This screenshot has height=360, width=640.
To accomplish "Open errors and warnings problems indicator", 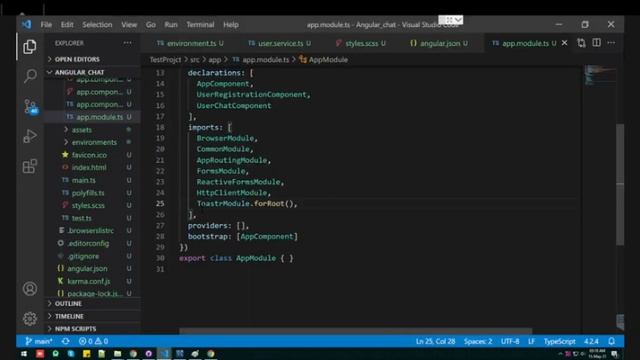I will 93,341.
